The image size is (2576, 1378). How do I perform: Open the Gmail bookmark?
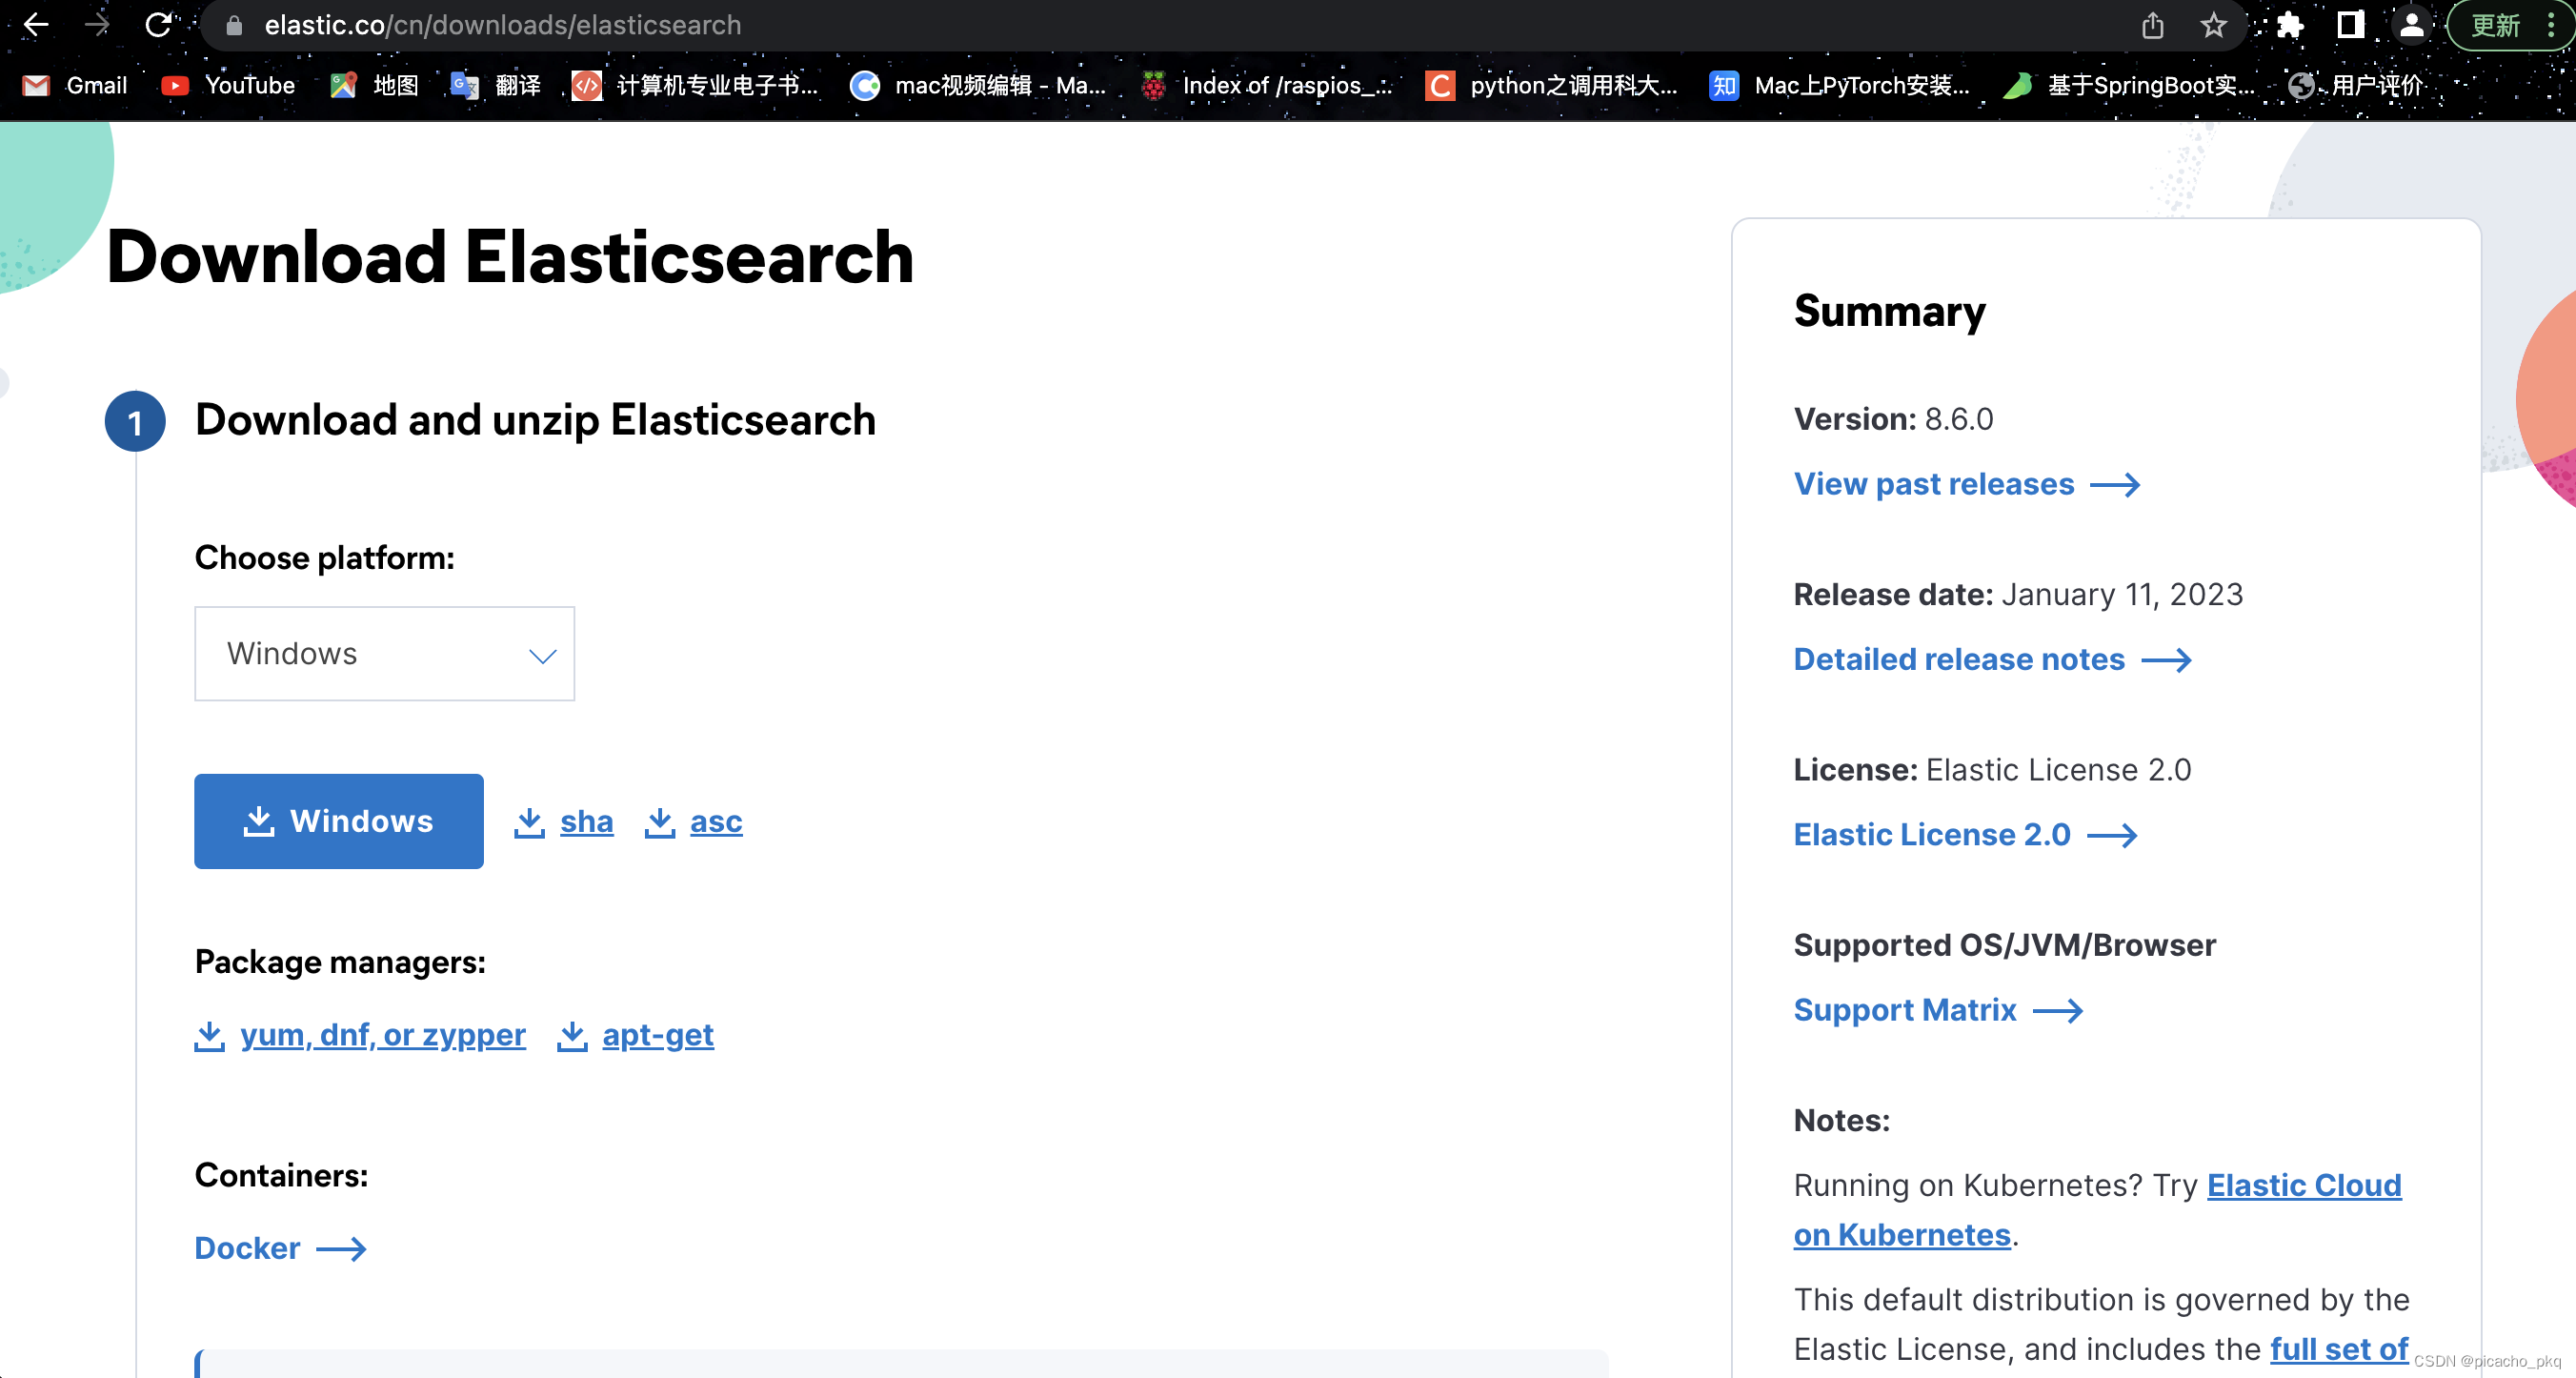tap(76, 86)
